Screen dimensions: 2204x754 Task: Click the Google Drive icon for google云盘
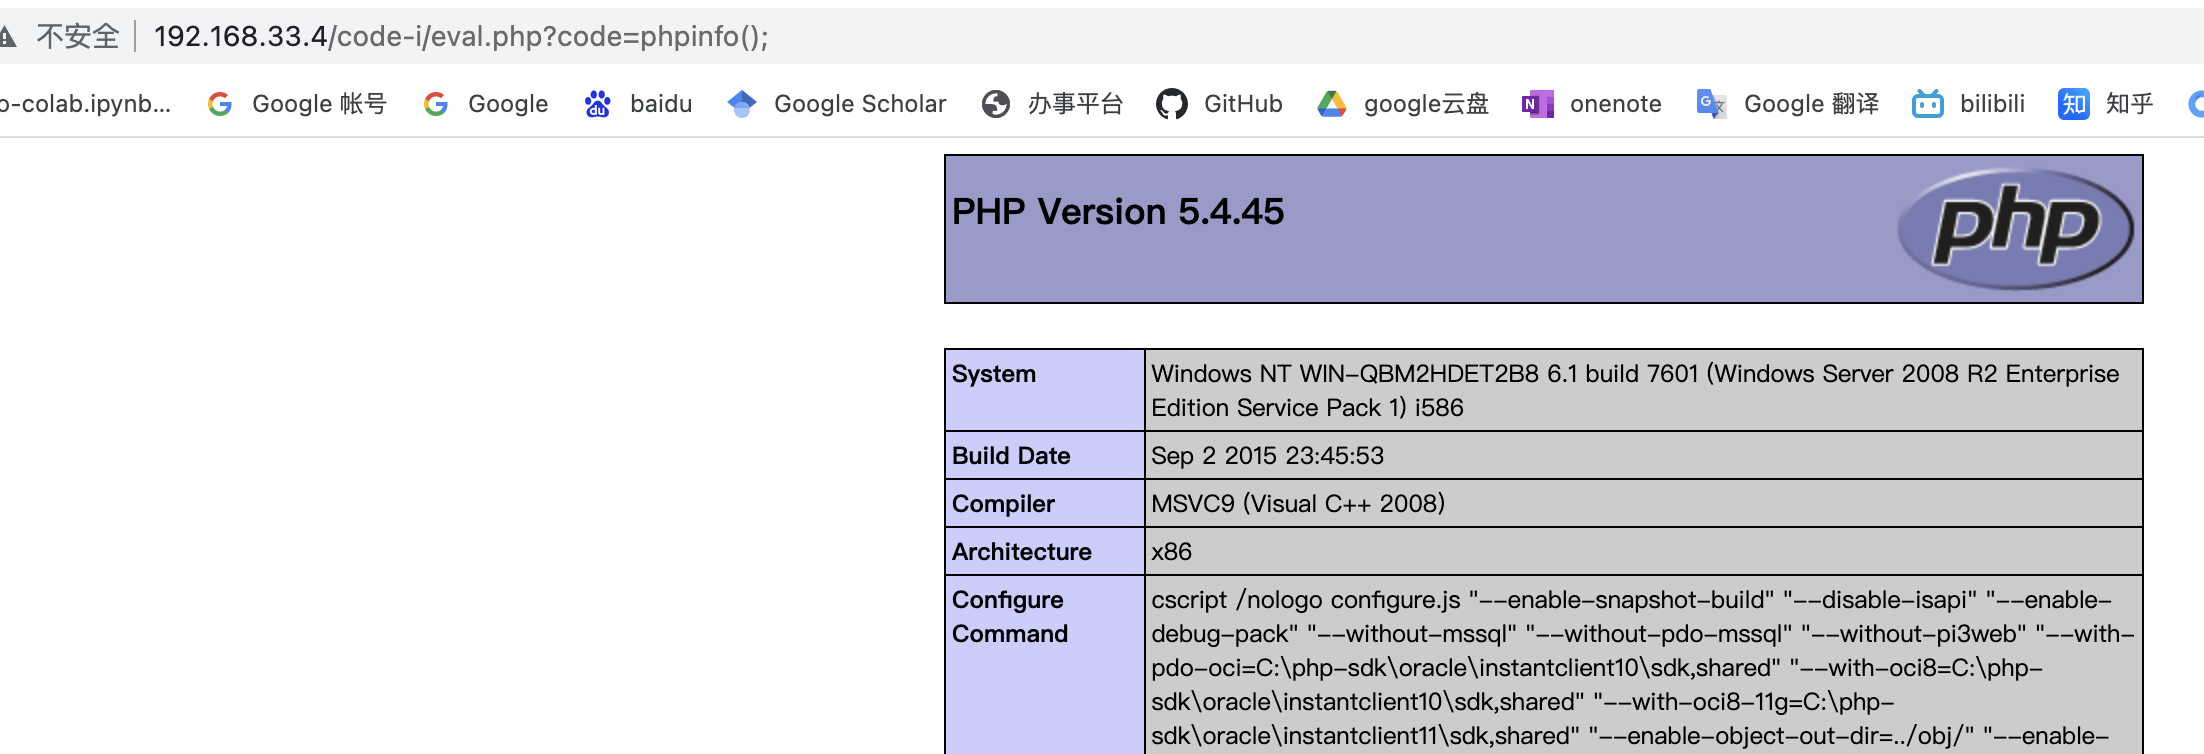pos(1332,104)
